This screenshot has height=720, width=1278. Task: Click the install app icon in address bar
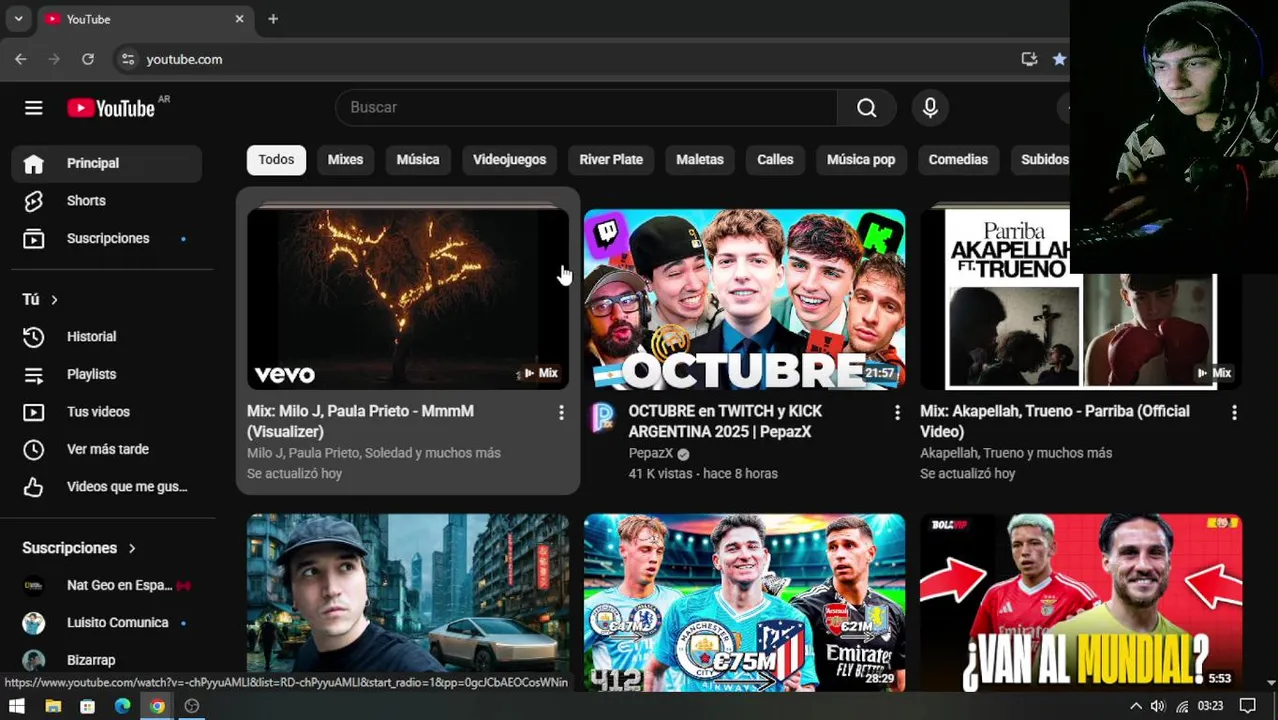(1029, 59)
